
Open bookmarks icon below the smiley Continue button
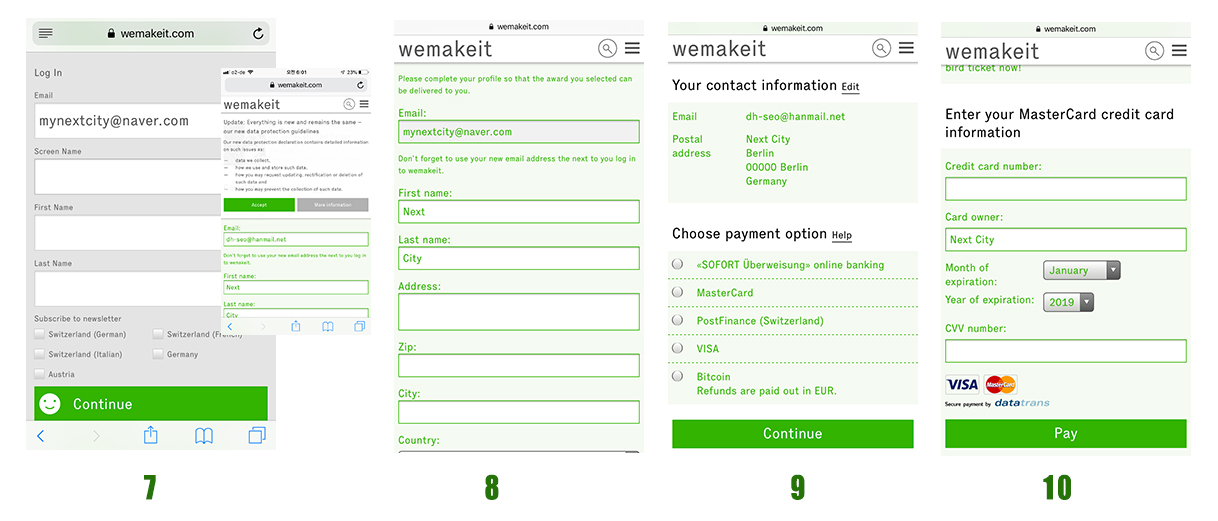204,435
